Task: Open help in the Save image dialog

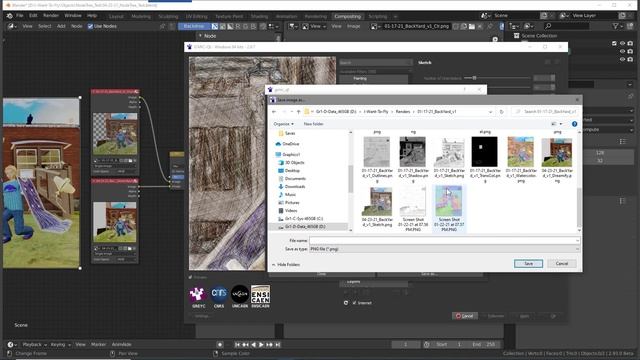Action: pos(574,124)
